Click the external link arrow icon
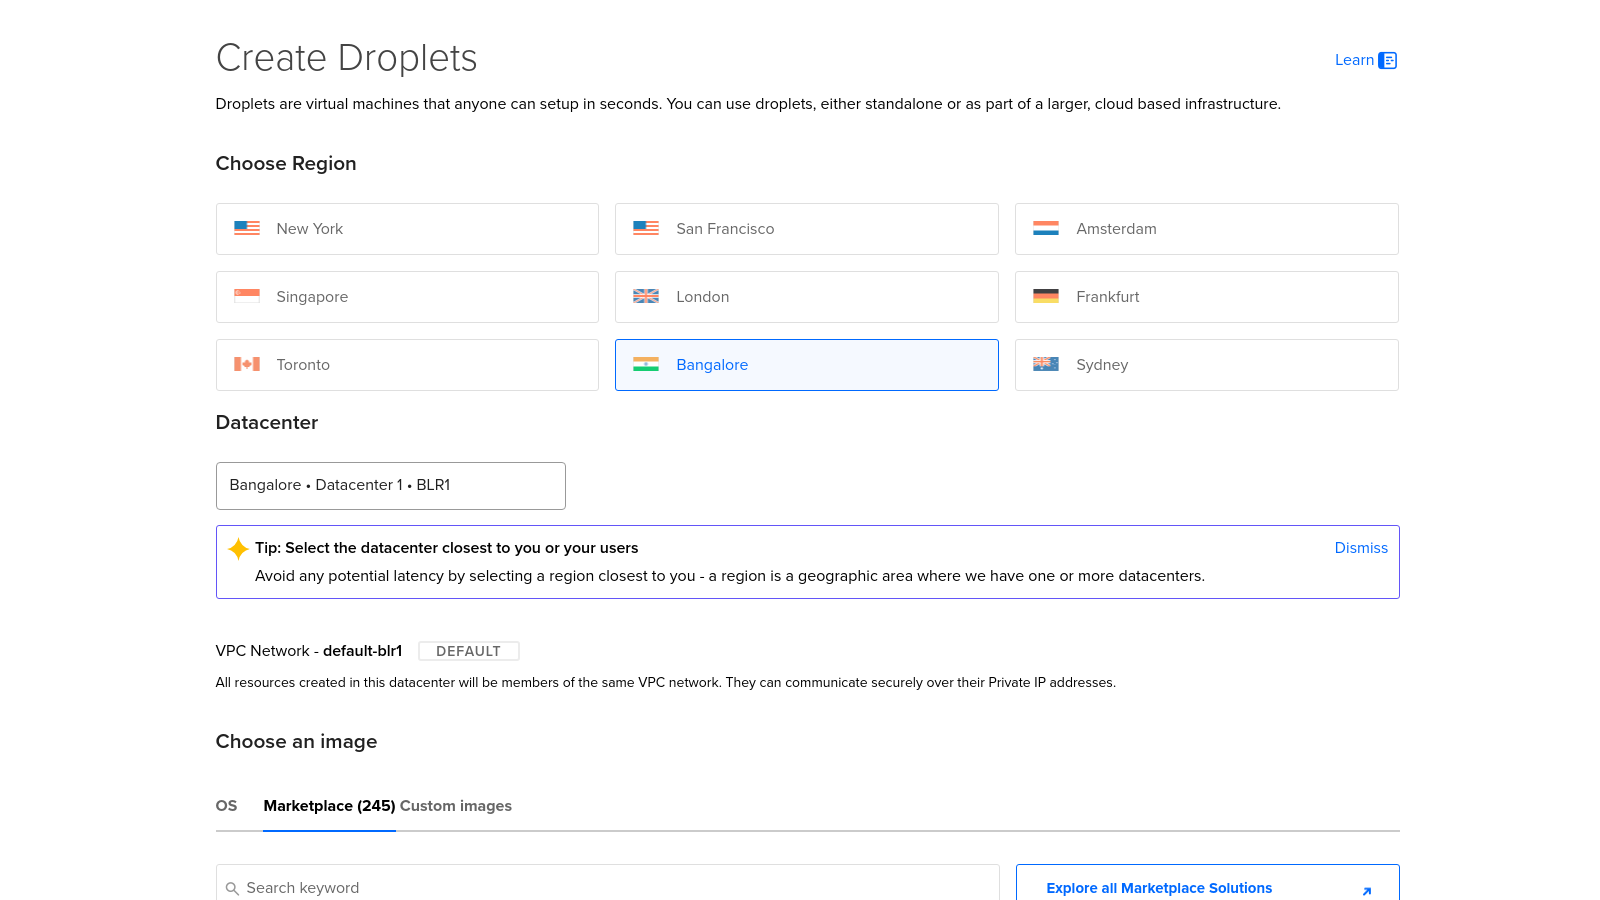 (1367, 891)
